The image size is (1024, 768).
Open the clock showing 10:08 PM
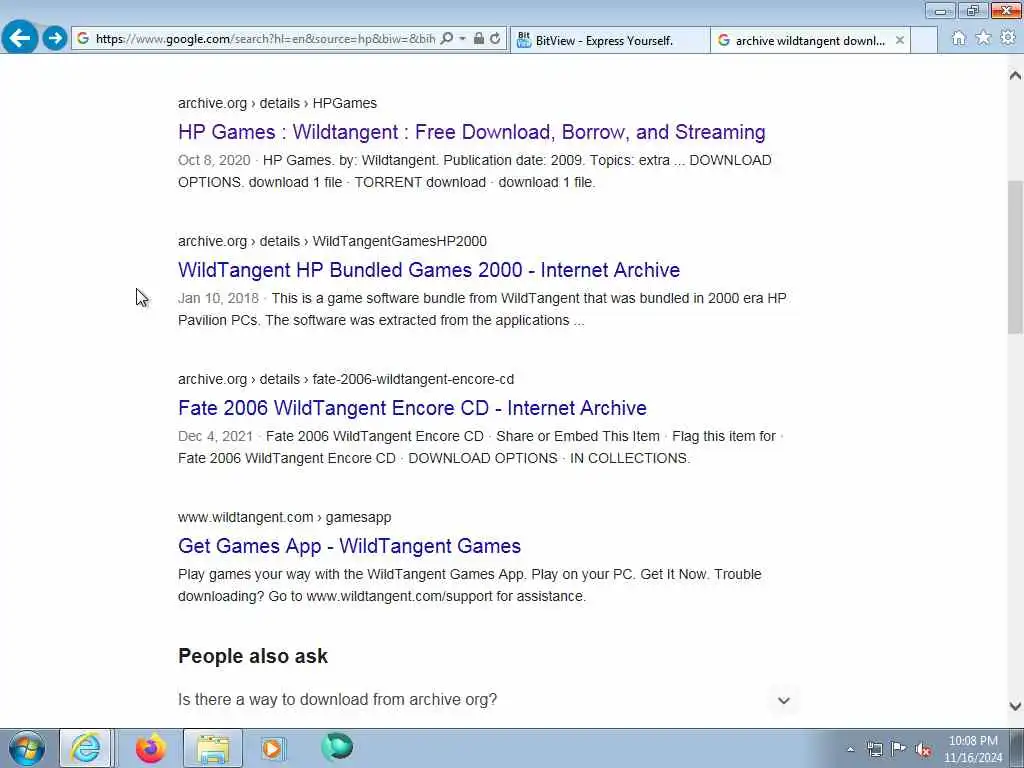(973, 749)
